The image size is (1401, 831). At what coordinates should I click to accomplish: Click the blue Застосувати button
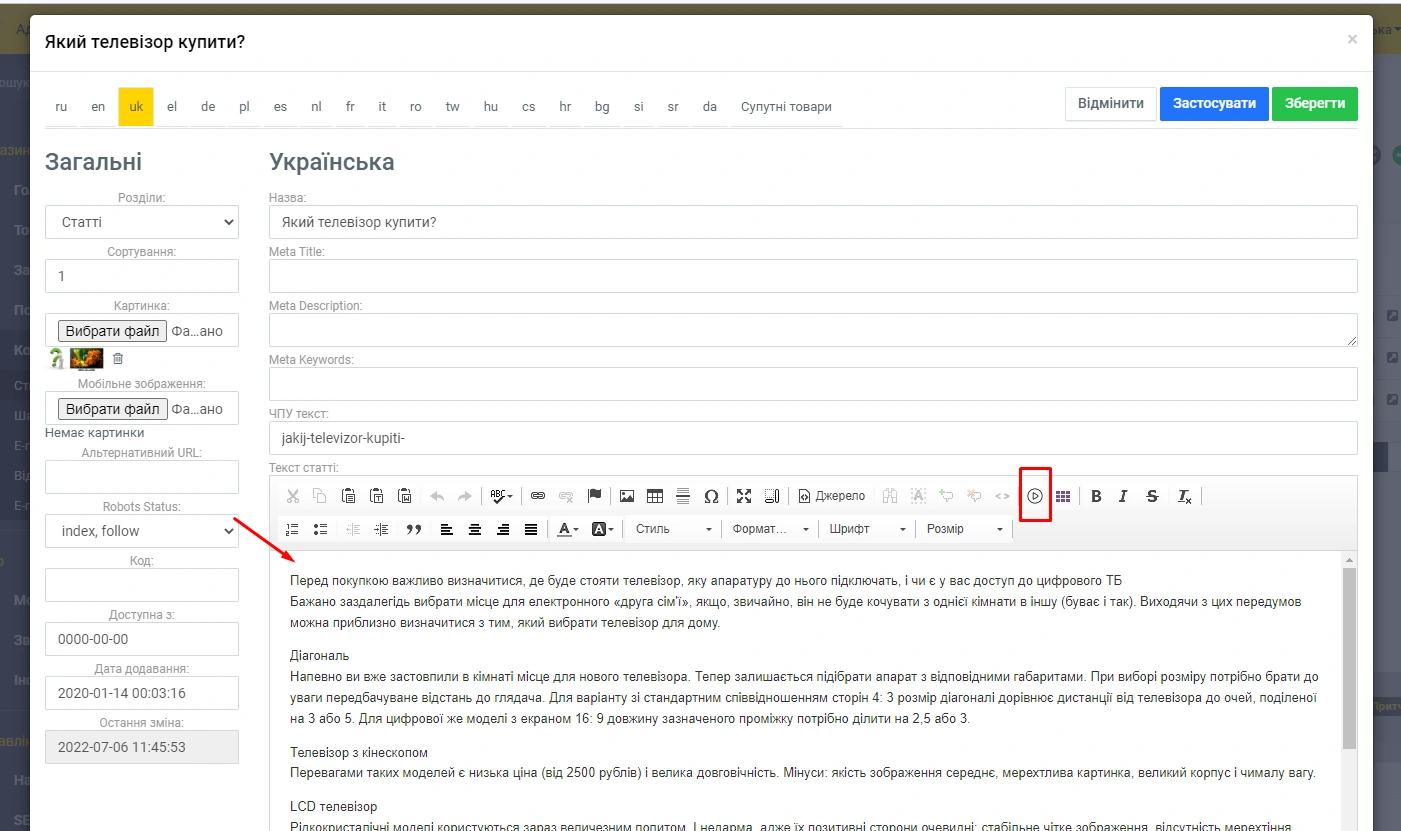pos(1214,104)
